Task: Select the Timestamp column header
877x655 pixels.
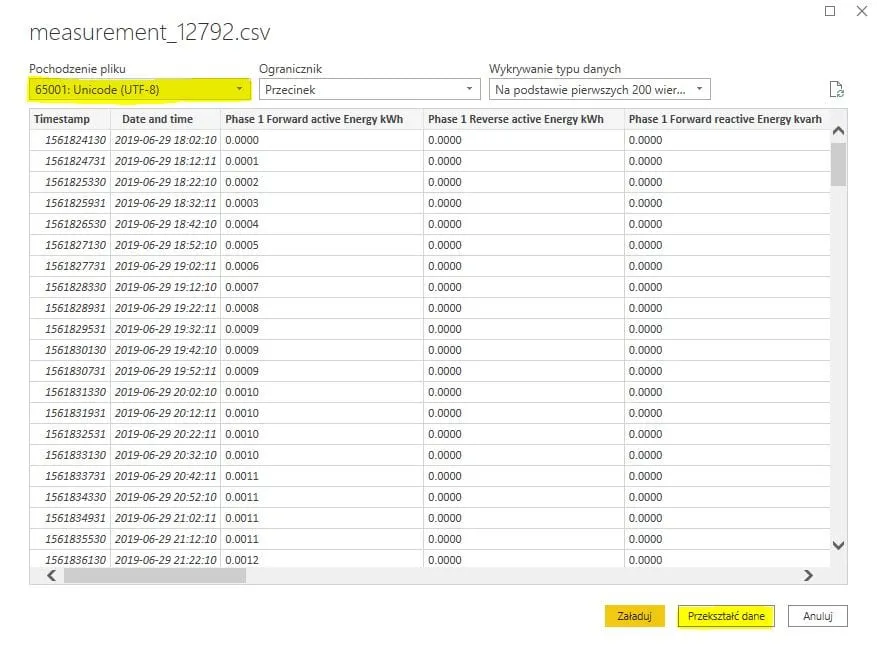Action: tap(70, 119)
